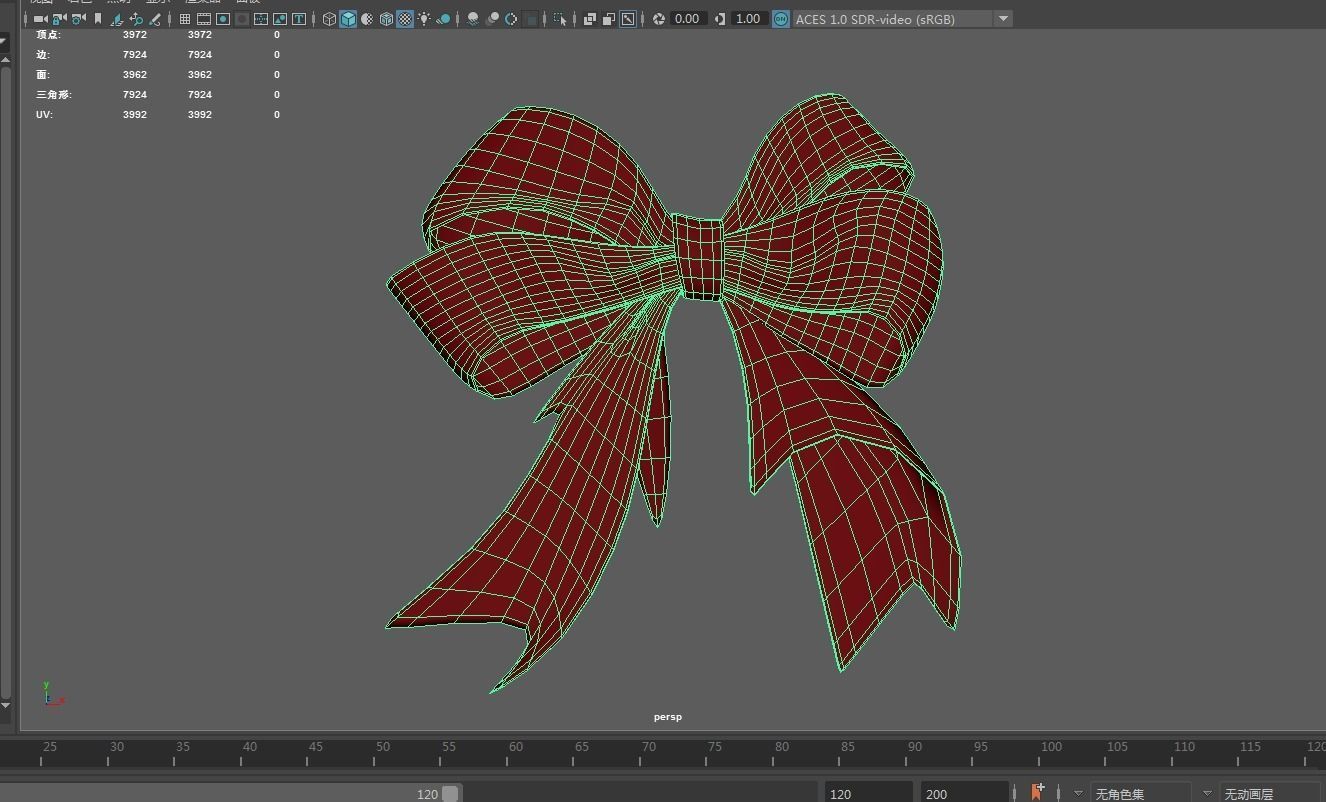Viewport: 1326px width, 802px height.
Task: Click the UV count label
Action: pyautogui.click(x=44, y=114)
